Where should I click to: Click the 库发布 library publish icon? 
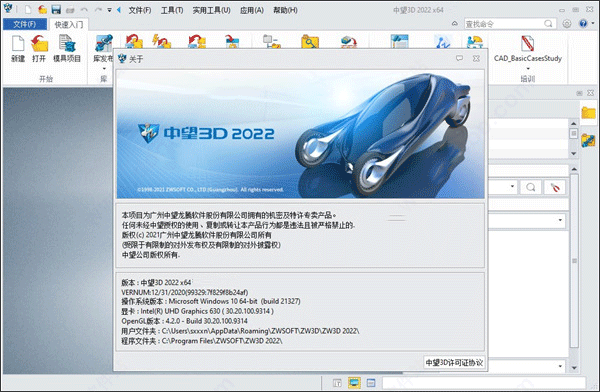(x=103, y=43)
